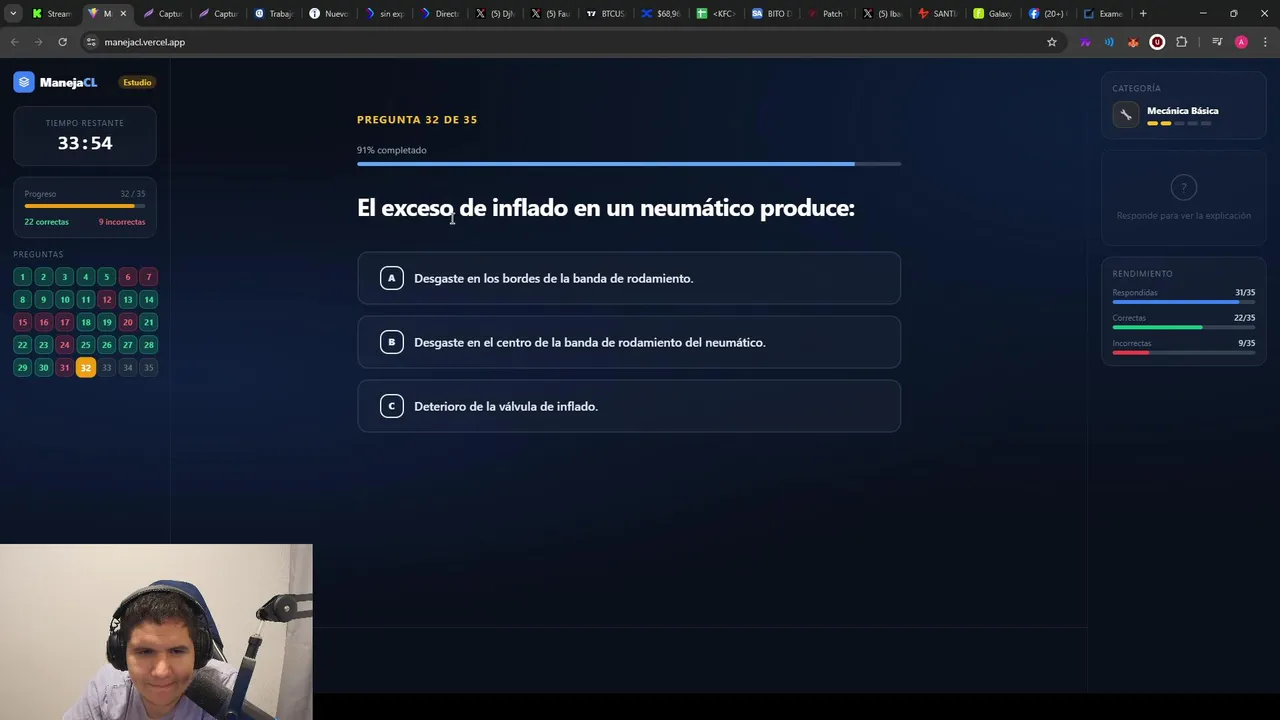Switch to the Directo tab
The image size is (1280, 720).
[x=439, y=13]
